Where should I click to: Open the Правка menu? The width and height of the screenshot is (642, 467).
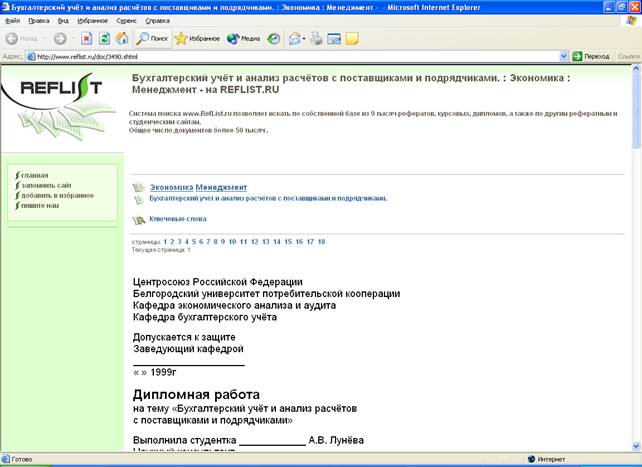click(x=39, y=20)
